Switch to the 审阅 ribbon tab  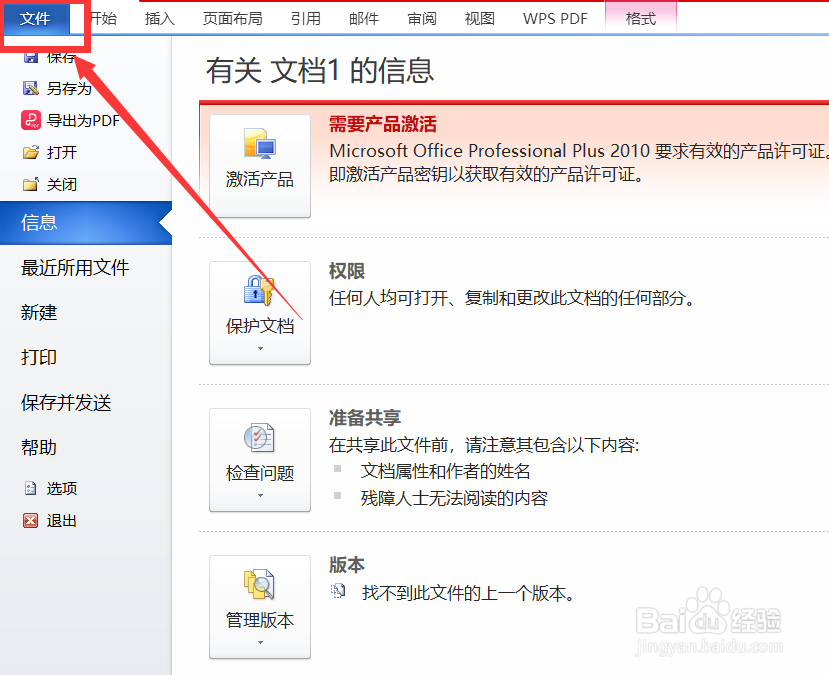[x=422, y=19]
